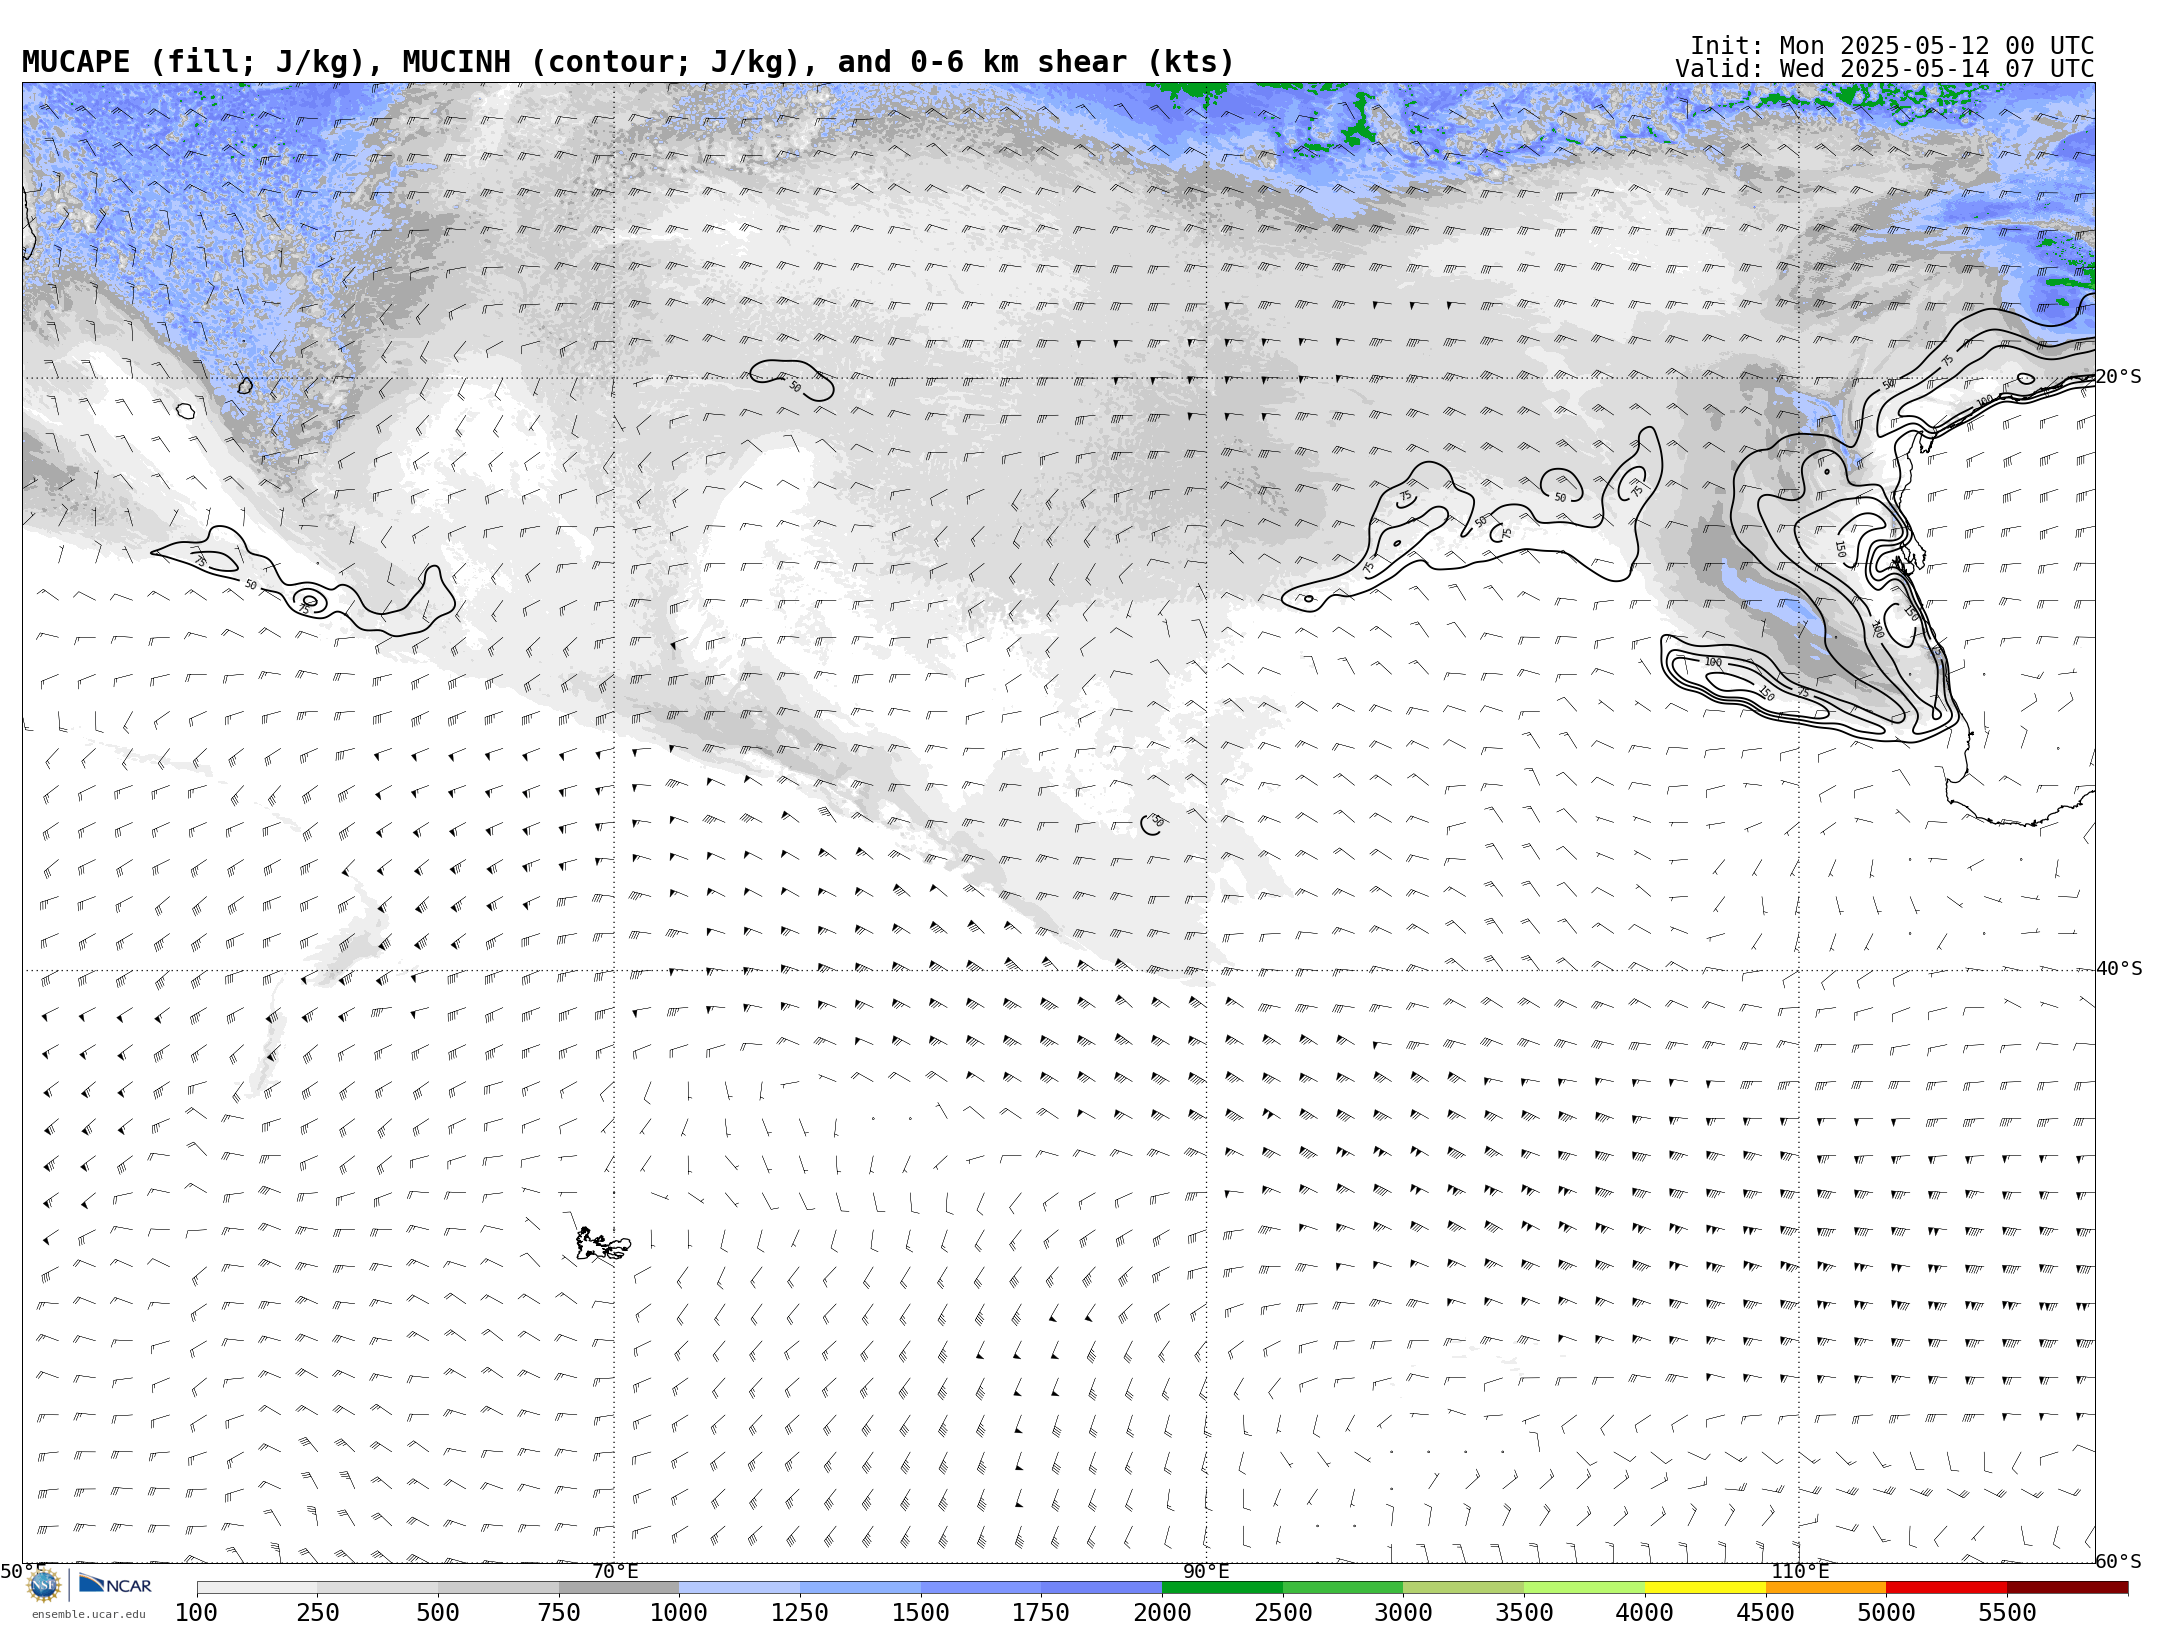Viewport: 2160px width, 1626px height.
Task: Pick the 3500-4000 lime colorbar swatch
Action: point(1584,1588)
